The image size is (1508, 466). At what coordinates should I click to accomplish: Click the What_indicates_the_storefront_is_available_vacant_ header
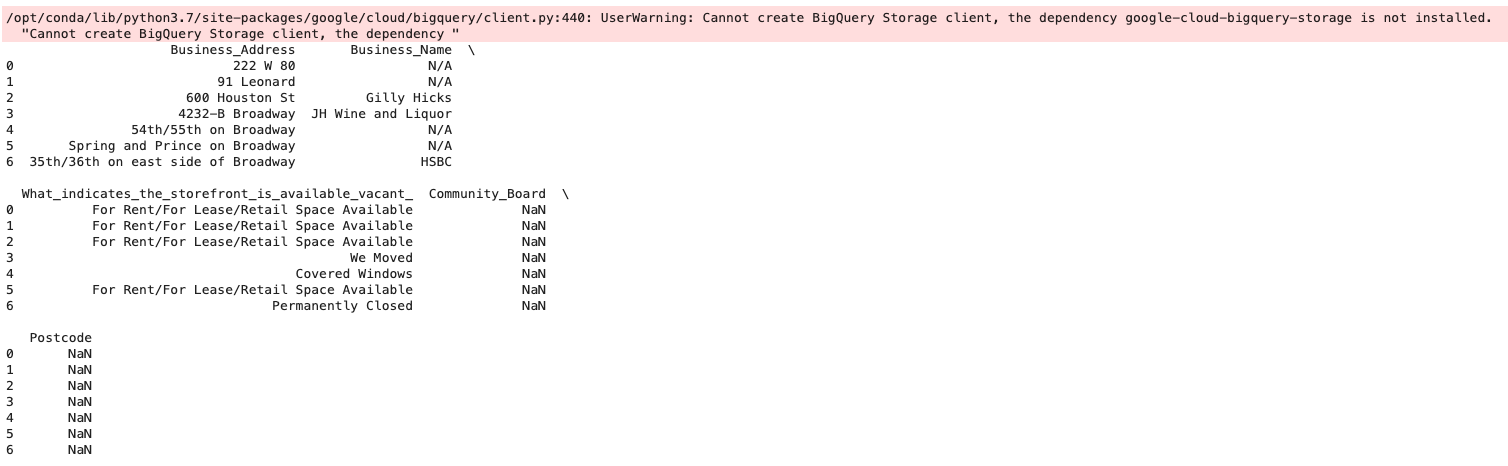coord(217,193)
